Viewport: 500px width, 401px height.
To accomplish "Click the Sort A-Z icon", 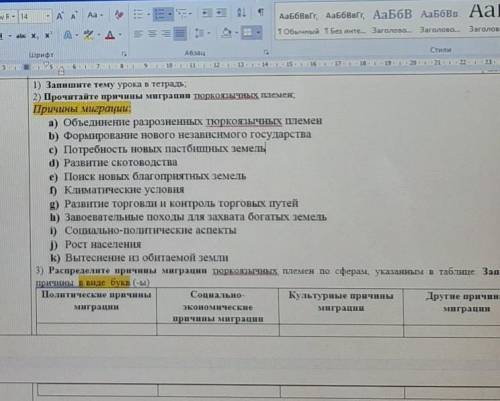I will [241, 13].
